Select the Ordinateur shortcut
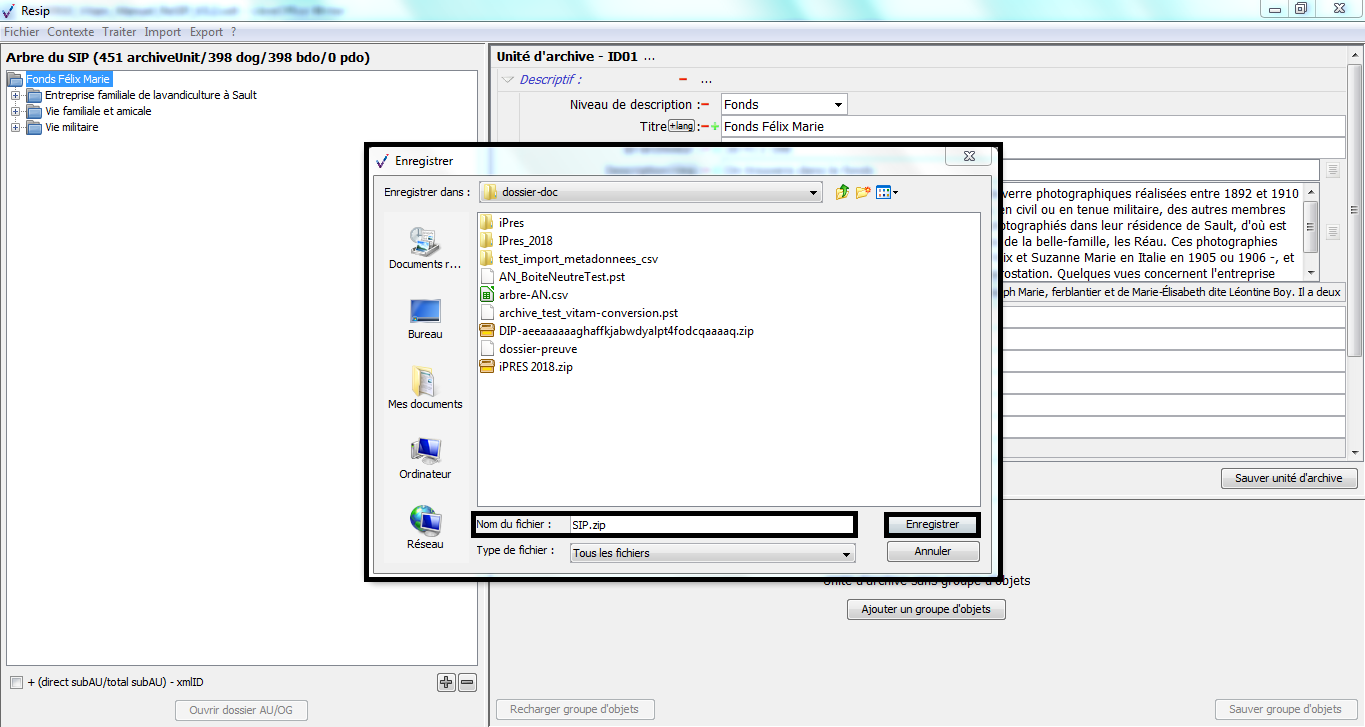This screenshot has width=1365, height=727. point(425,458)
